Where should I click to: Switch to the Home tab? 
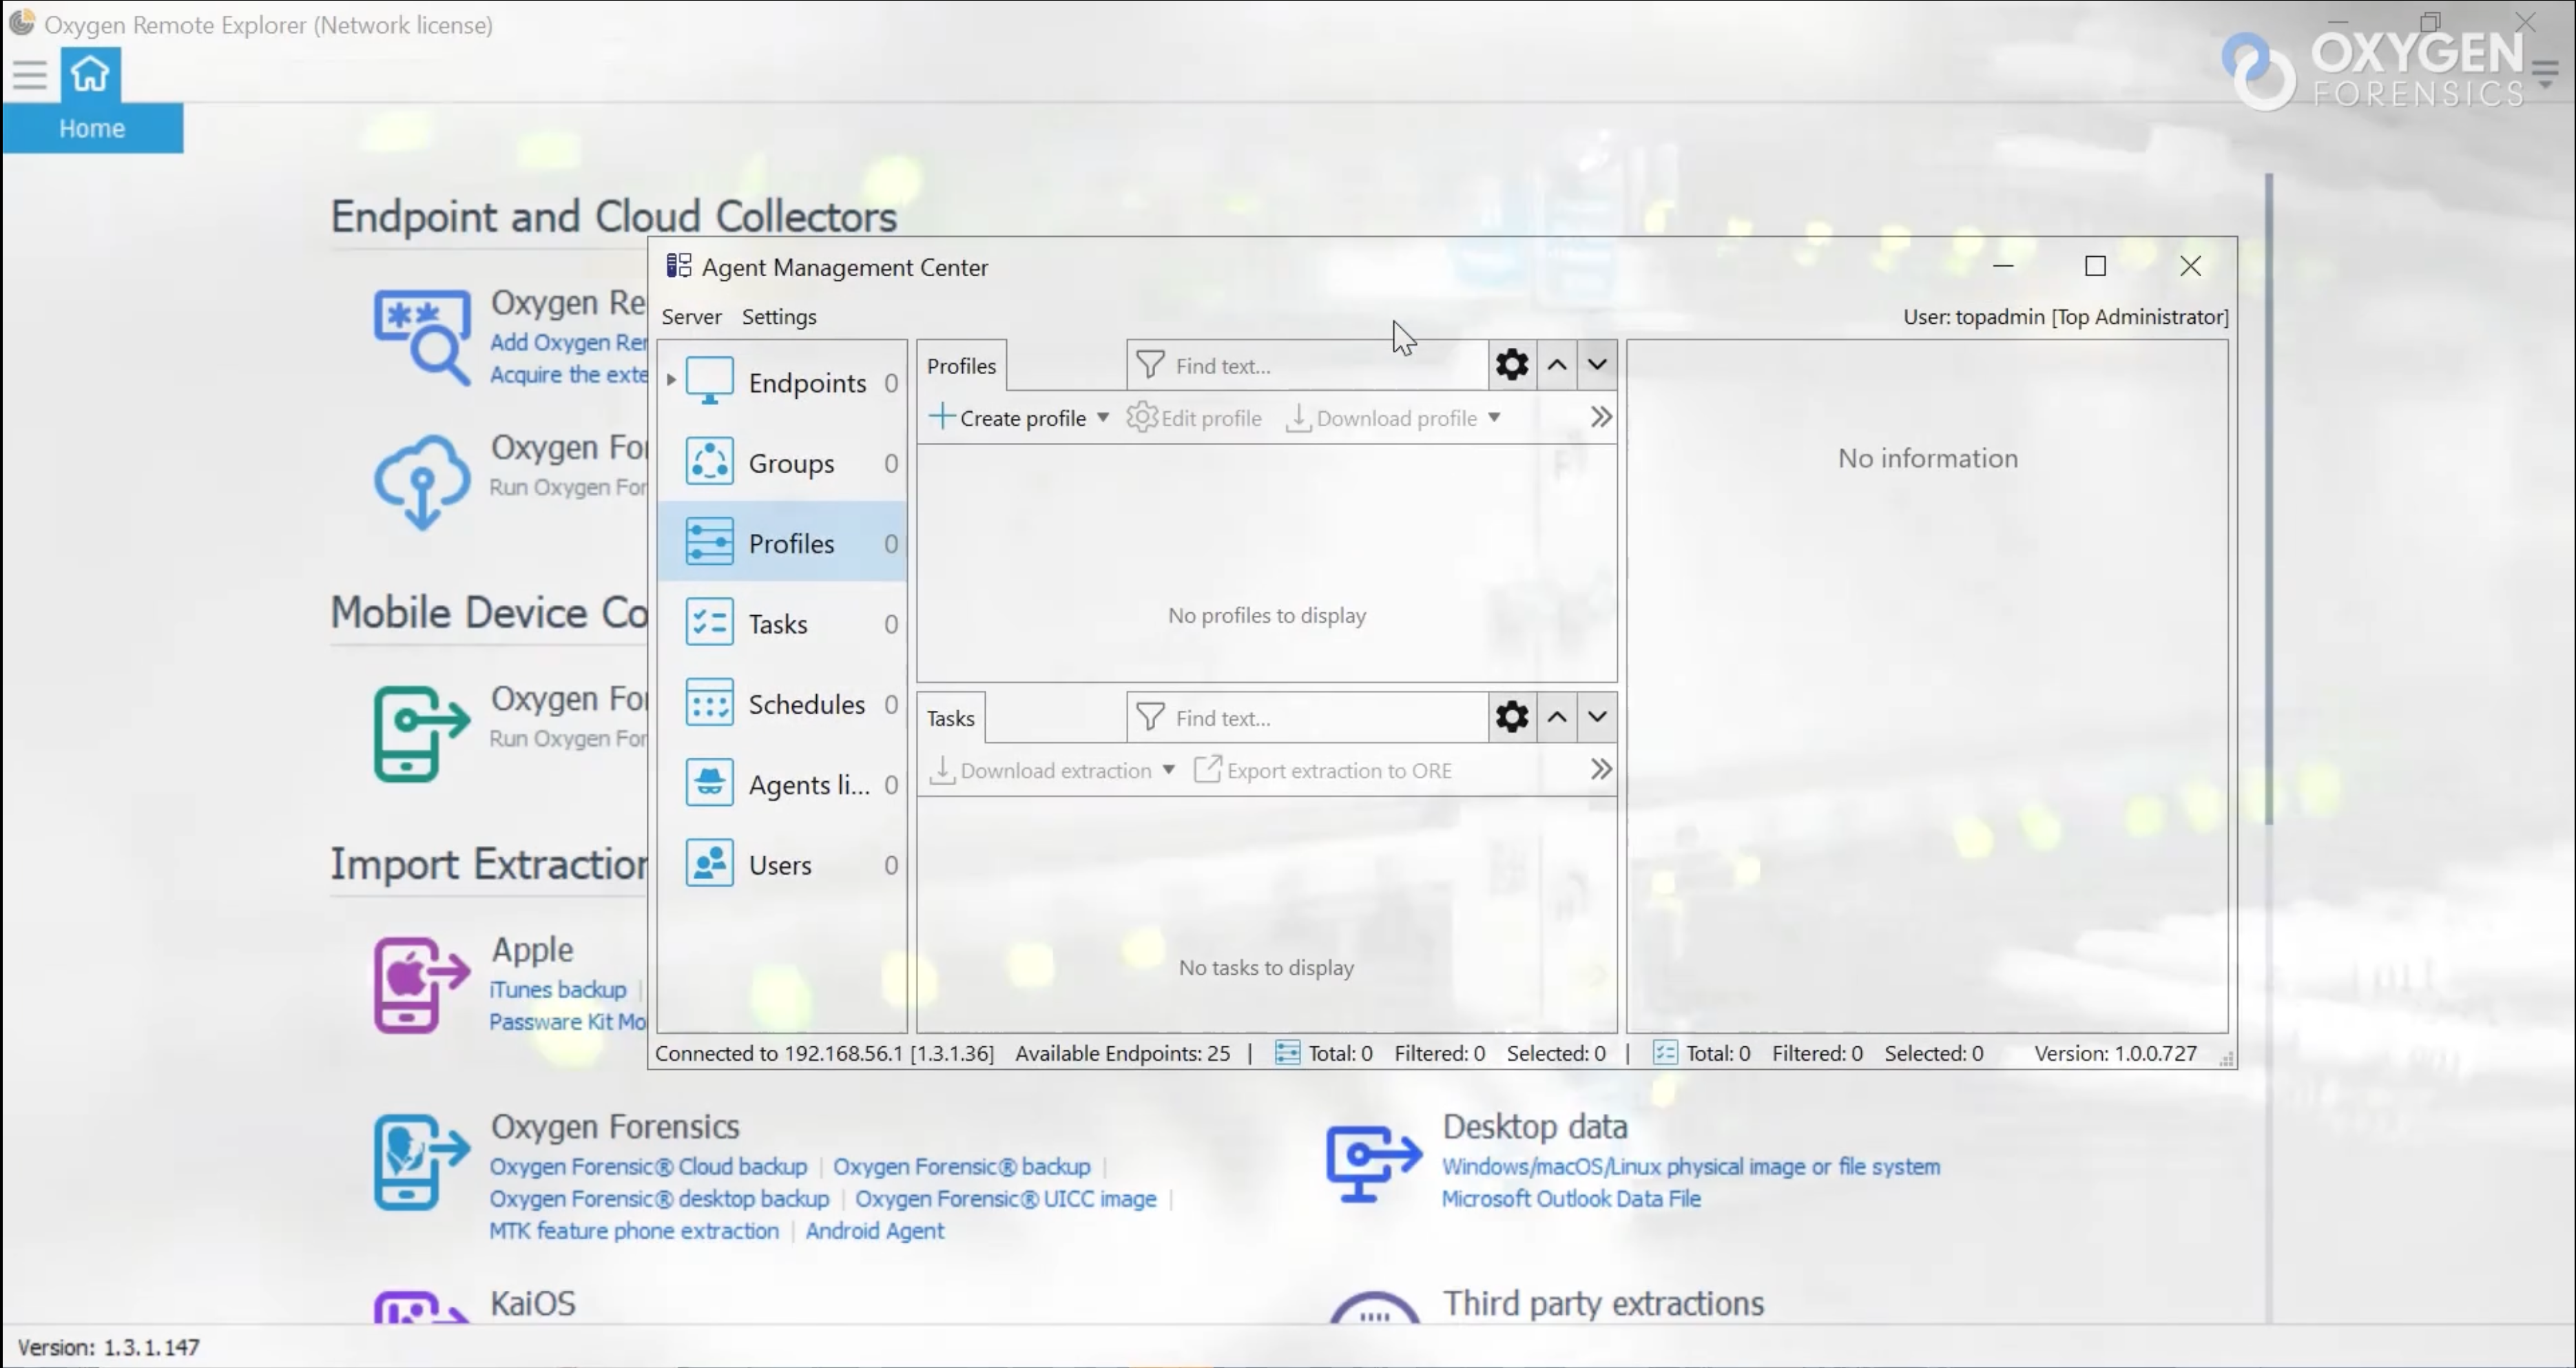click(x=92, y=128)
